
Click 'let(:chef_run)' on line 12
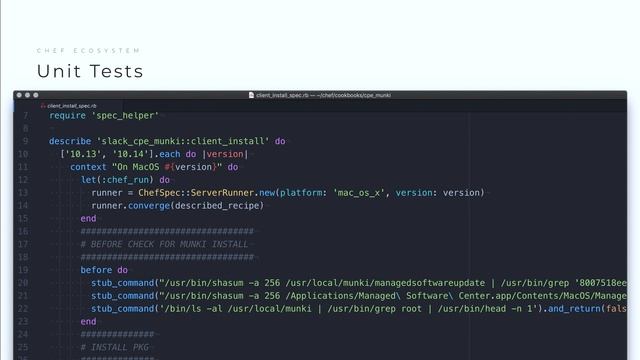point(117,180)
